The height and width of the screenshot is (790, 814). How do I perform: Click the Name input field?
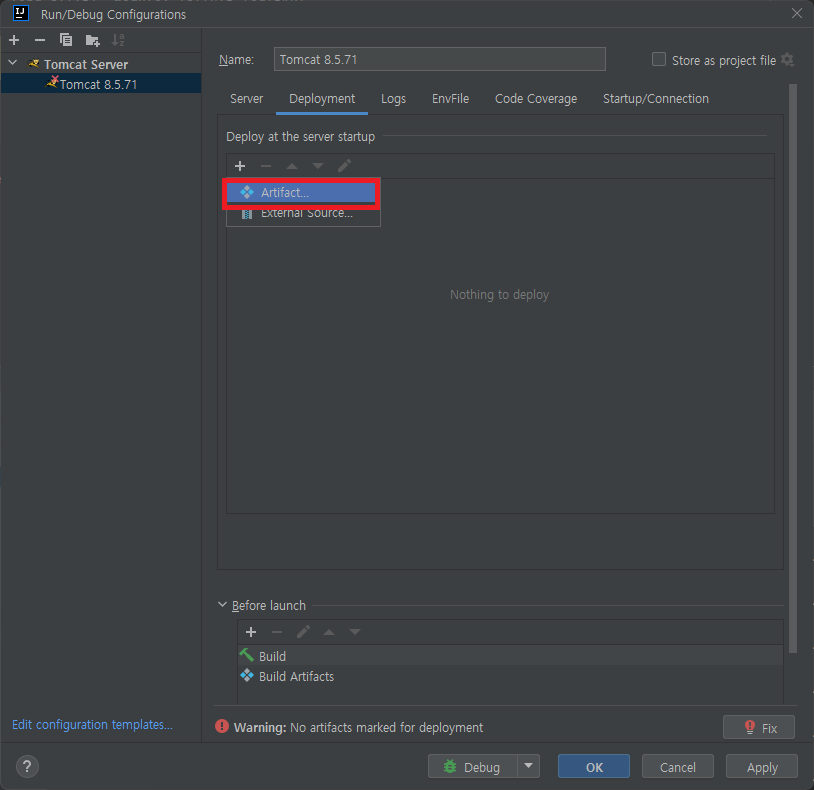(439, 59)
